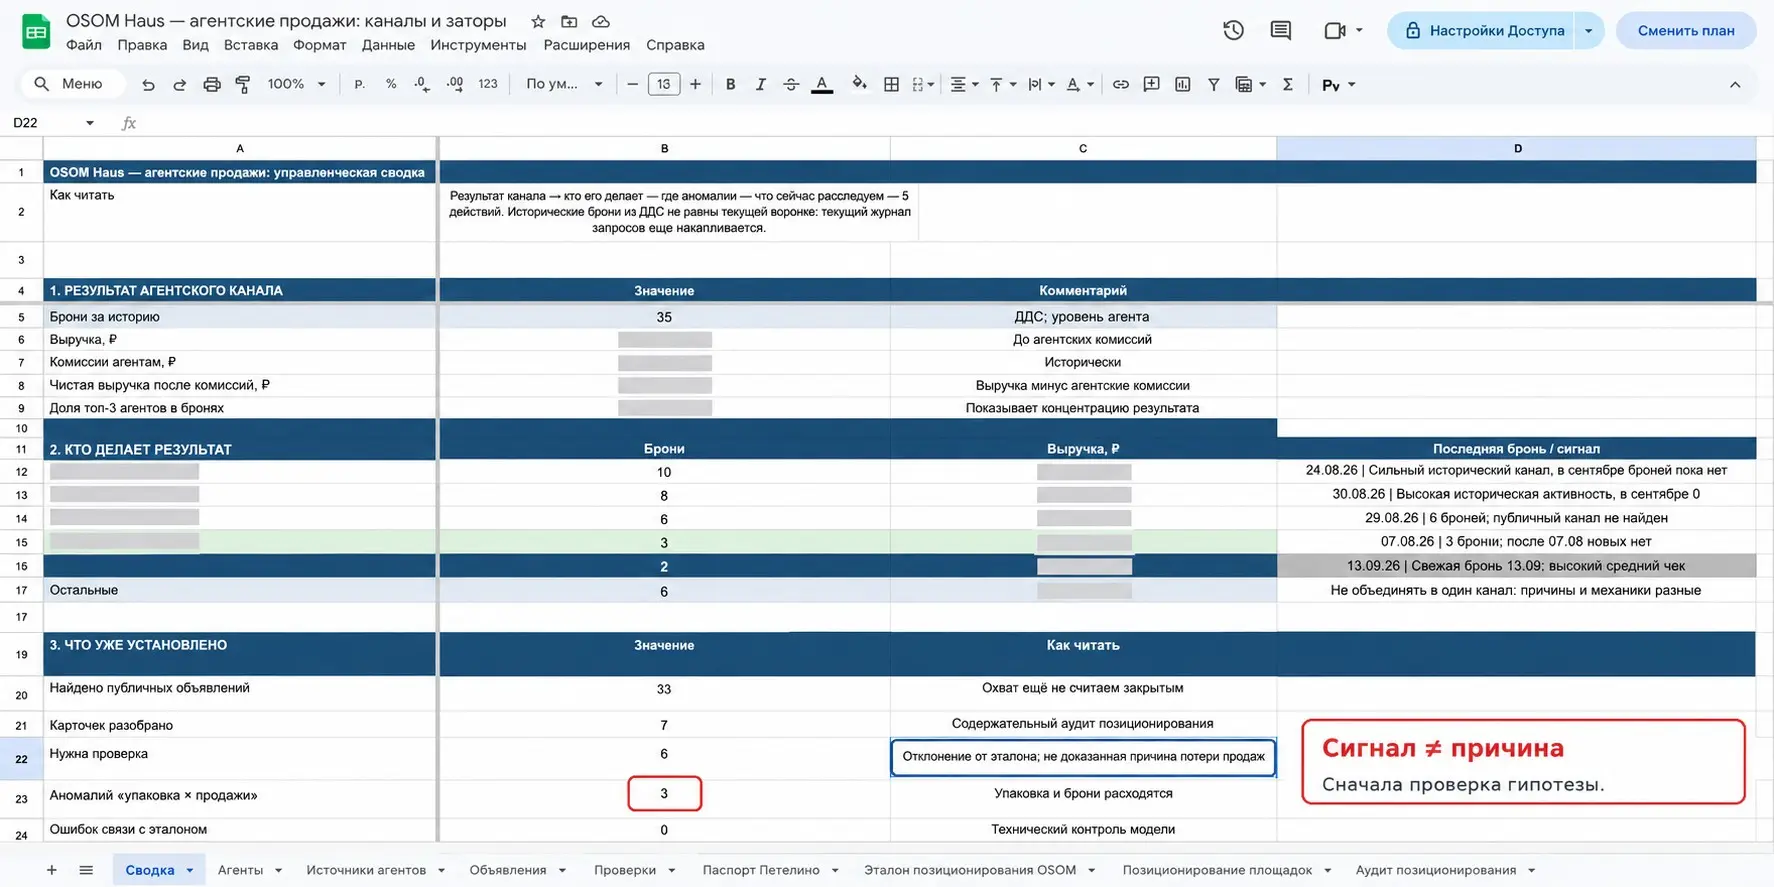Format as percent
The image size is (1774, 887).
[391, 85]
